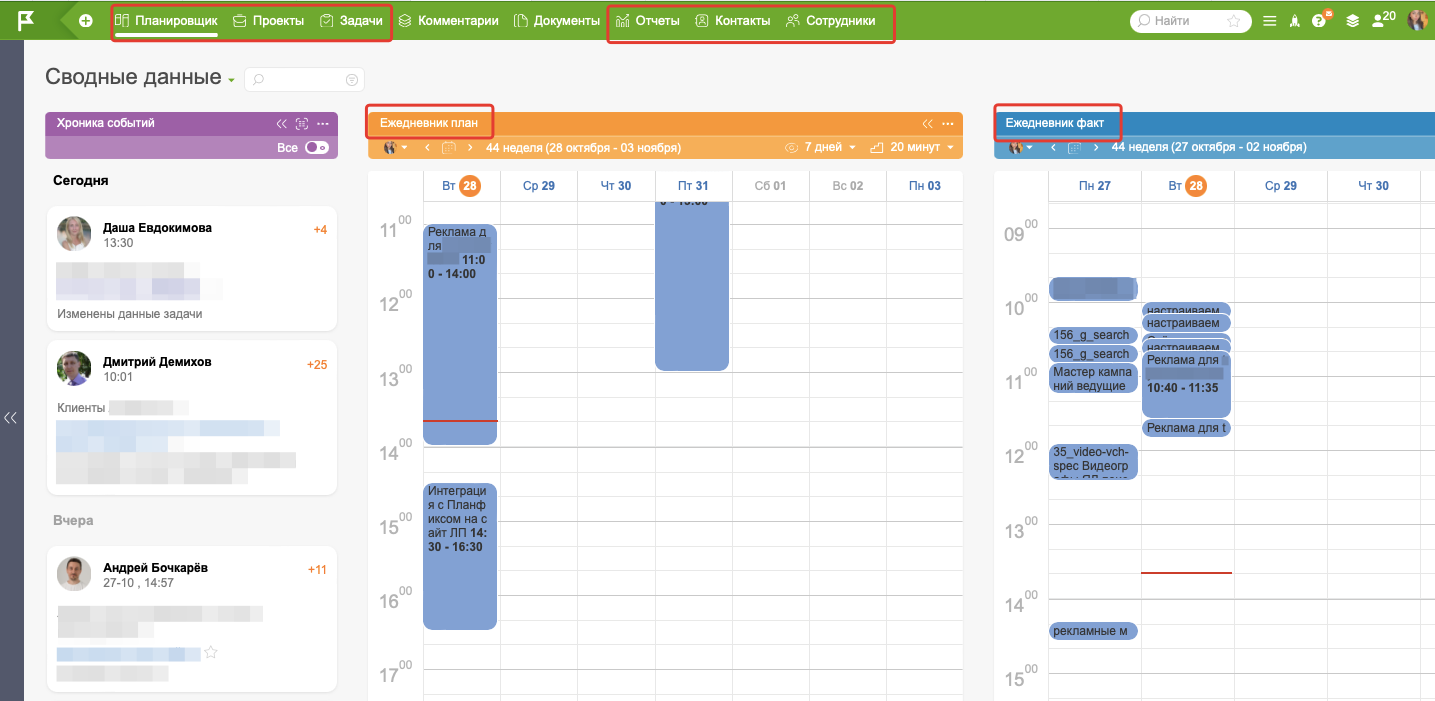Image resolution: width=1435 pixels, height=701 pixels.
Task: Click the layers stack icon
Action: (x=1352, y=20)
